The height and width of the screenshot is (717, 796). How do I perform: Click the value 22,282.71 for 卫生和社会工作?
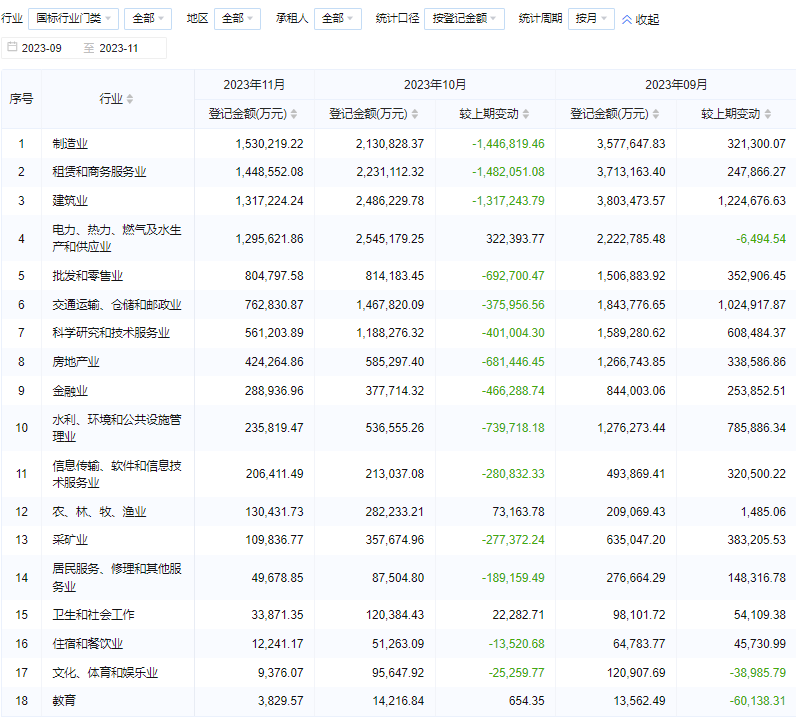click(518, 614)
